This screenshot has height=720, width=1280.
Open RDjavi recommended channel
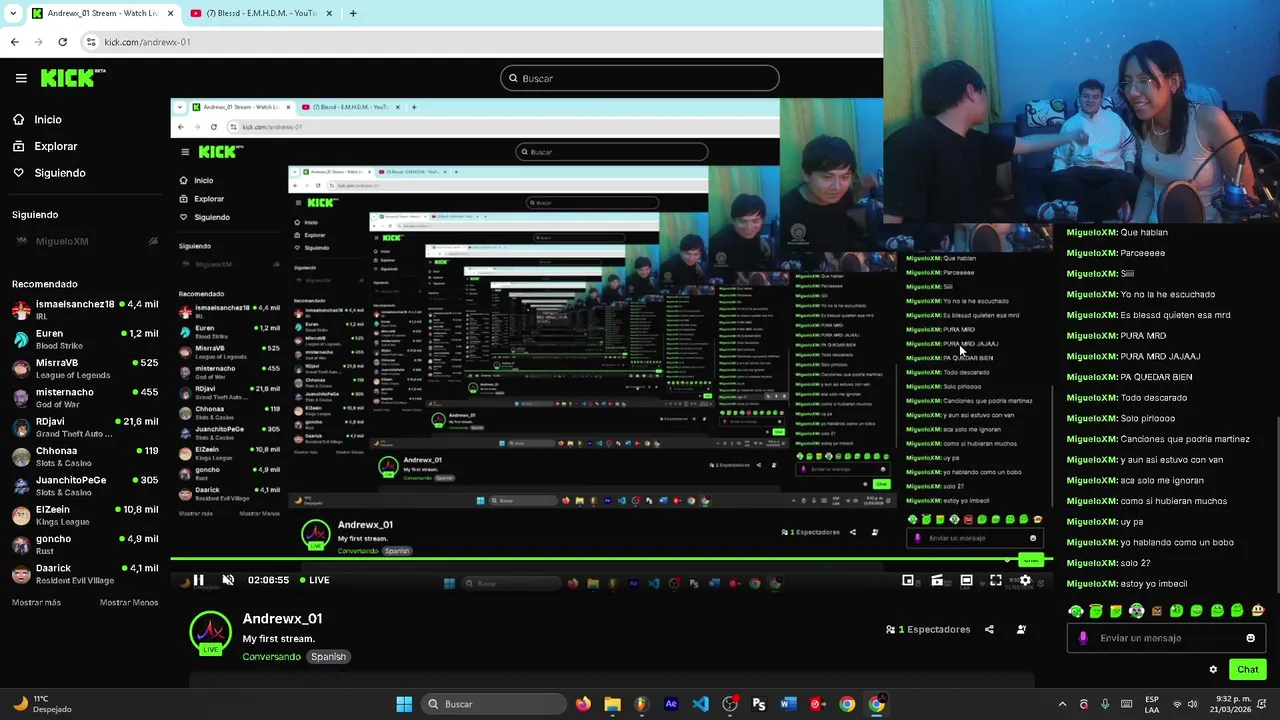[85, 427]
